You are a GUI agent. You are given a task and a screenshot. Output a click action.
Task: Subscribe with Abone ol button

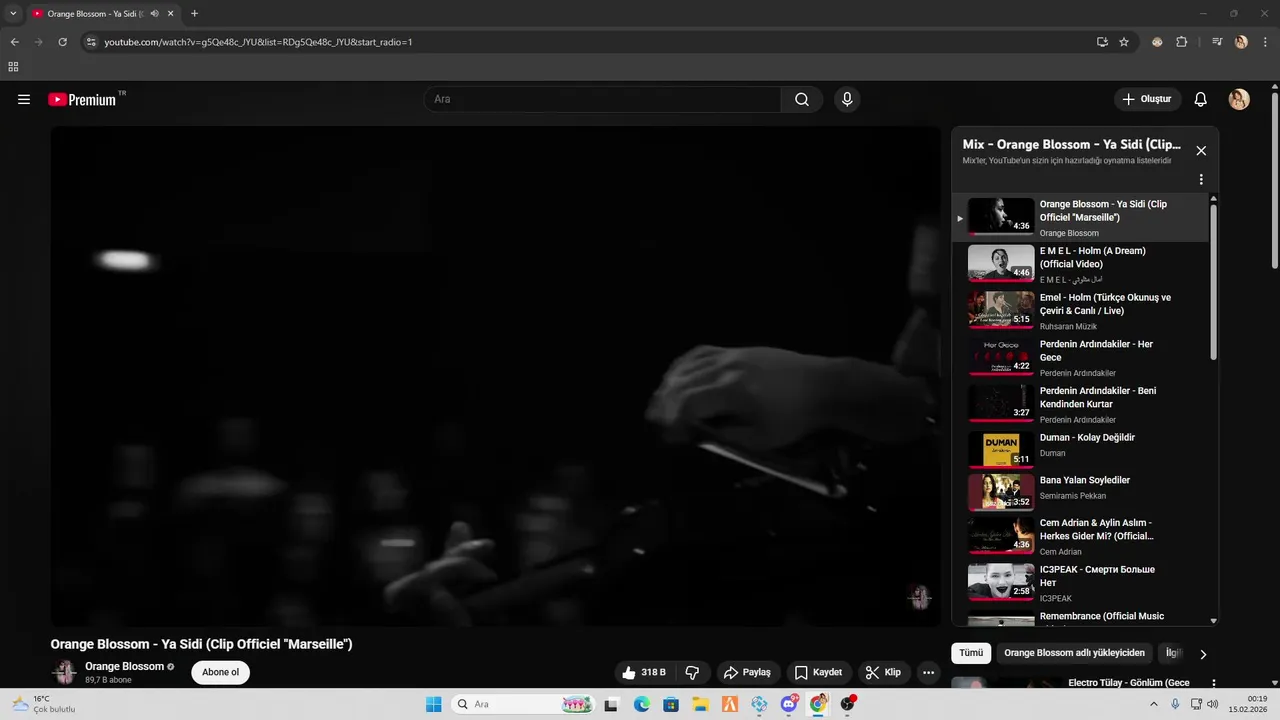pyautogui.click(x=220, y=672)
